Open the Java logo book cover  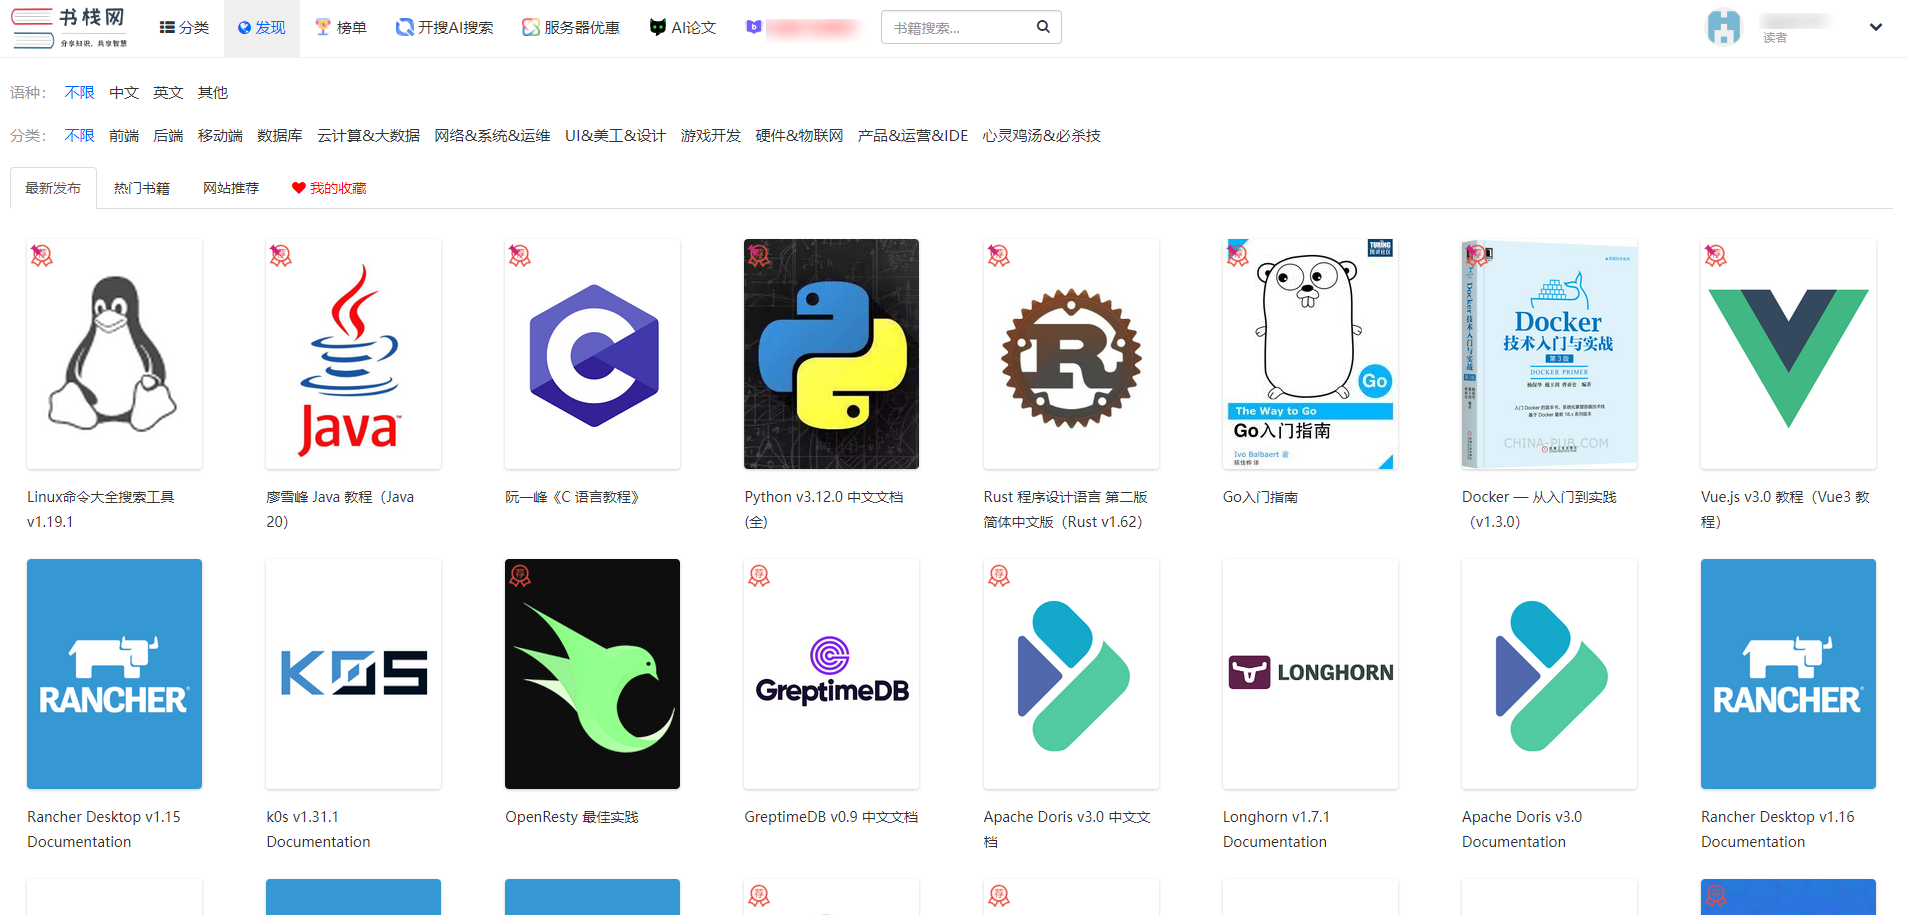(x=353, y=354)
